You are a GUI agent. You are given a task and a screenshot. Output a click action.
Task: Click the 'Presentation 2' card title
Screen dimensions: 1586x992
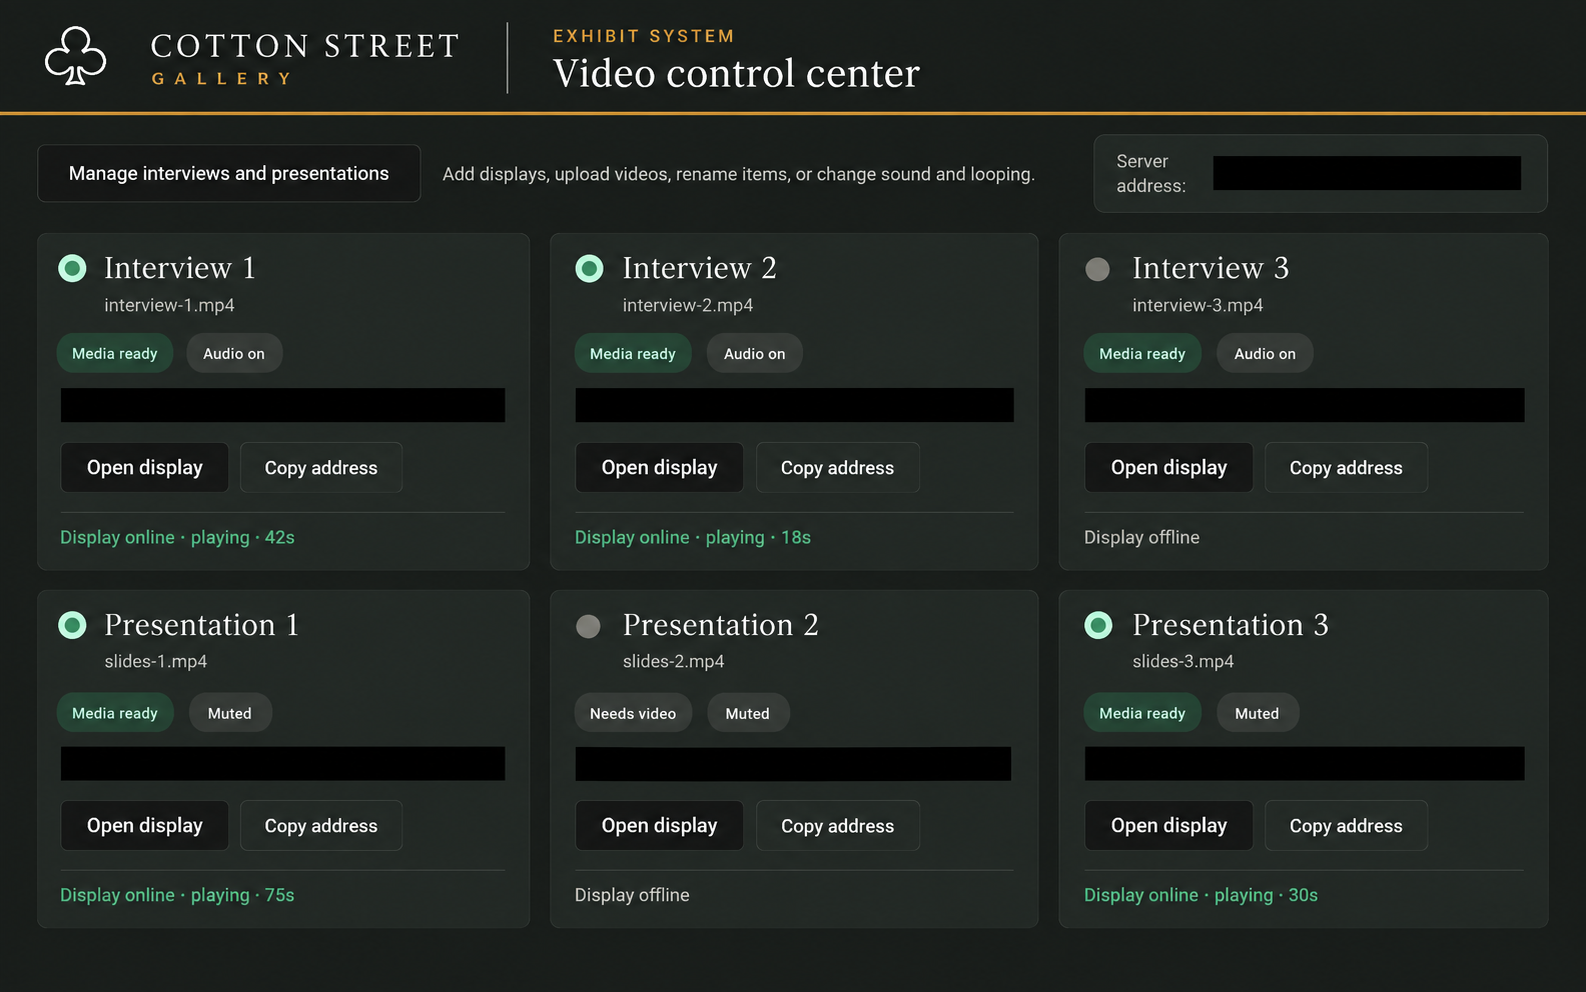coord(720,625)
